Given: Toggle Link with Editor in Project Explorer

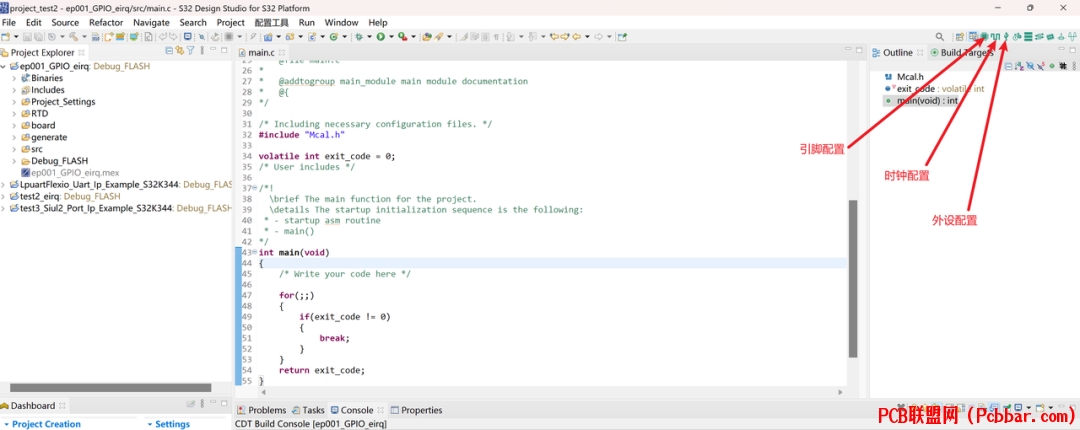Looking at the screenshot, I should 179,50.
